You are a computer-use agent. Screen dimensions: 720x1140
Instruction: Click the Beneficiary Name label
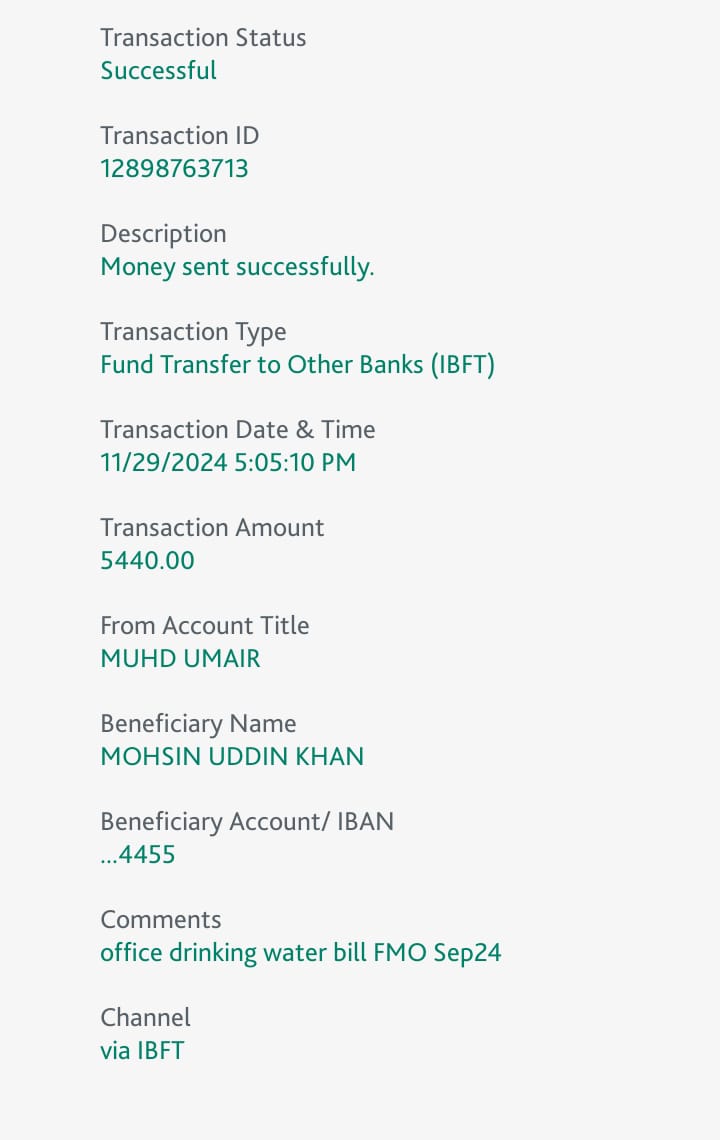(x=198, y=724)
